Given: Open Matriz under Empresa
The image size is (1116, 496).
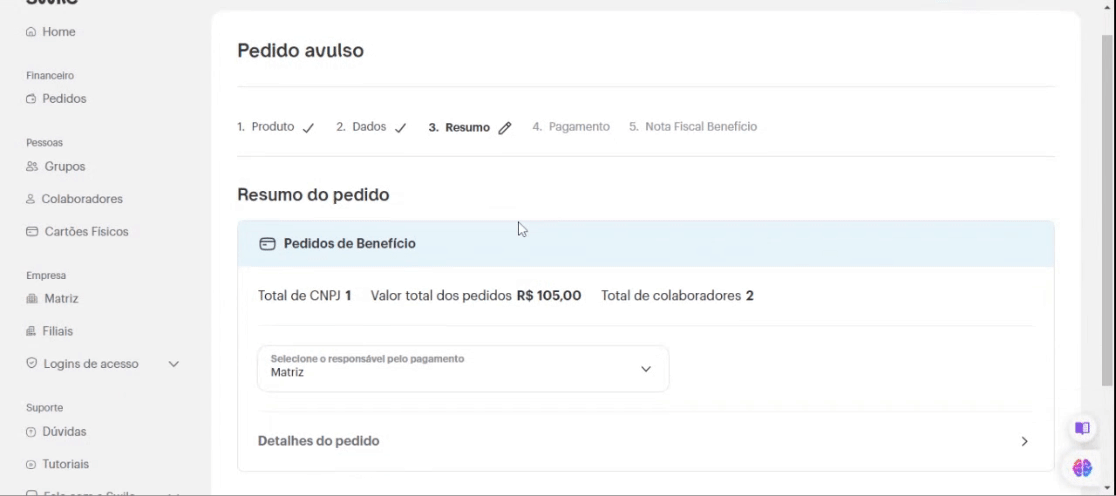Looking at the screenshot, I should click(52, 299).
